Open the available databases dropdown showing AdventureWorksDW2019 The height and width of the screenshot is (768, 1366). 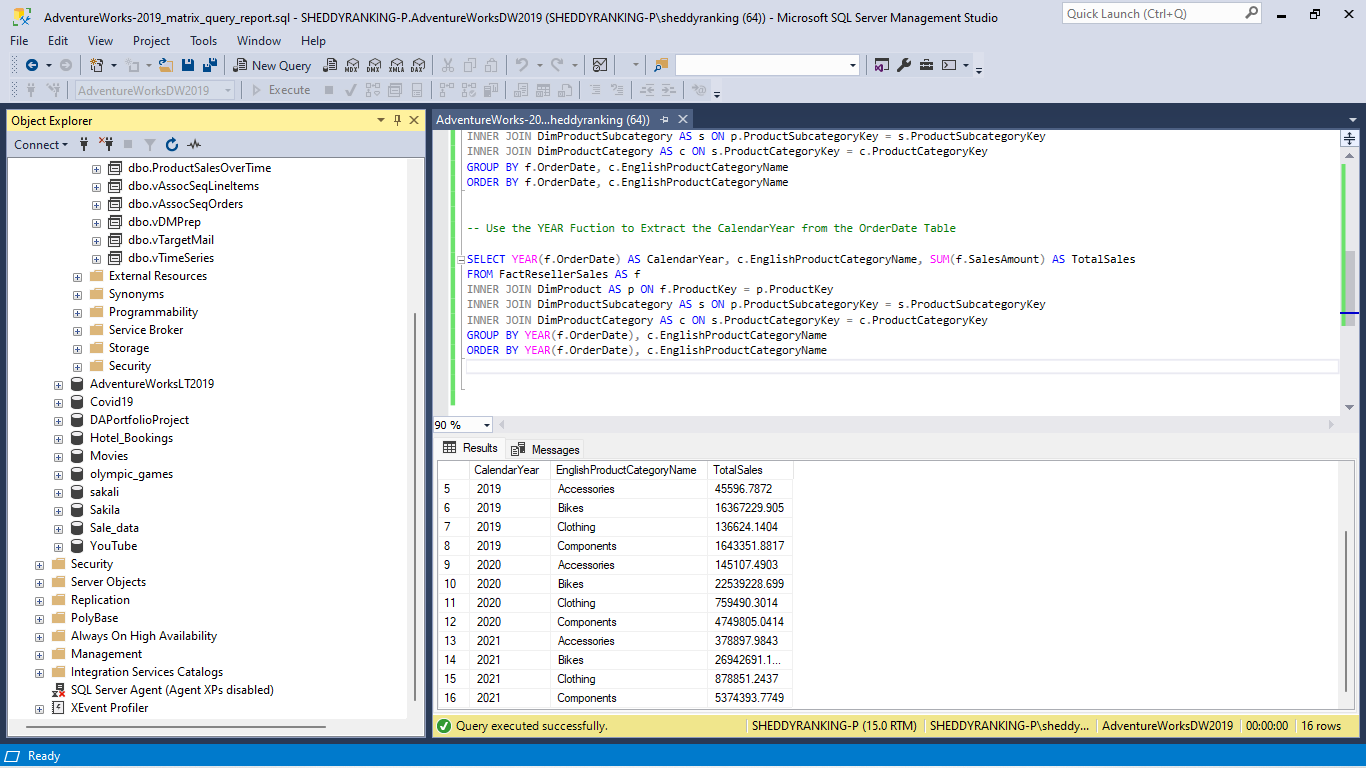click(x=229, y=89)
